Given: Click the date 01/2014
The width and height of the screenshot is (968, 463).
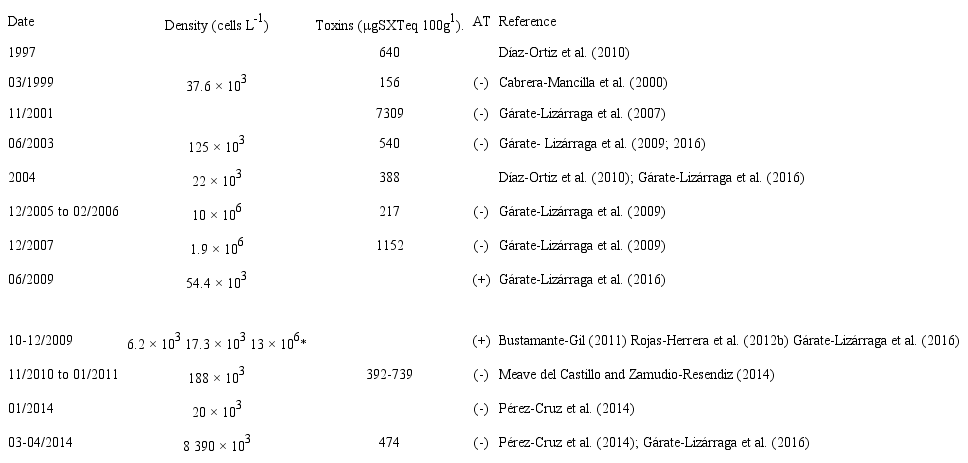Looking at the screenshot, I should coord(29,408).
